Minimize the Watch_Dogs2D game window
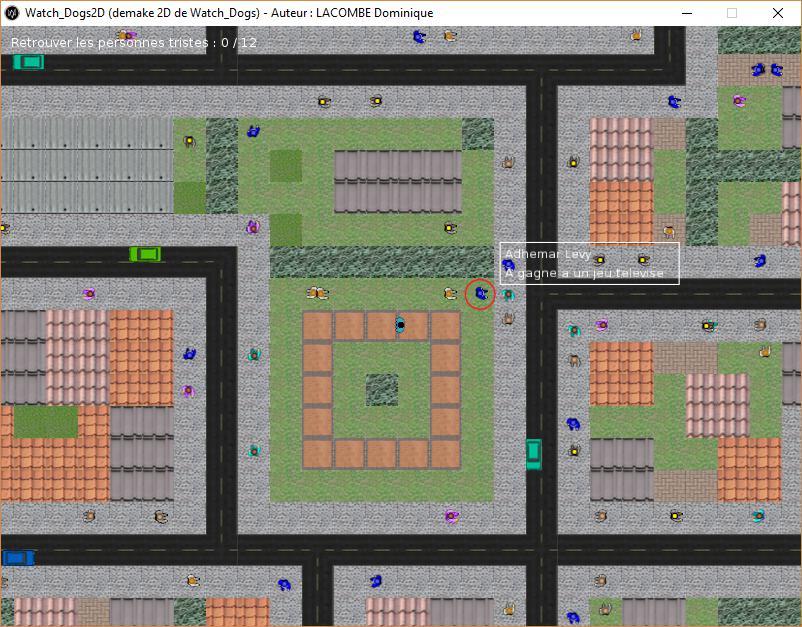The width and height of the screenshot is (802, 627). click(x=687, y=13)
